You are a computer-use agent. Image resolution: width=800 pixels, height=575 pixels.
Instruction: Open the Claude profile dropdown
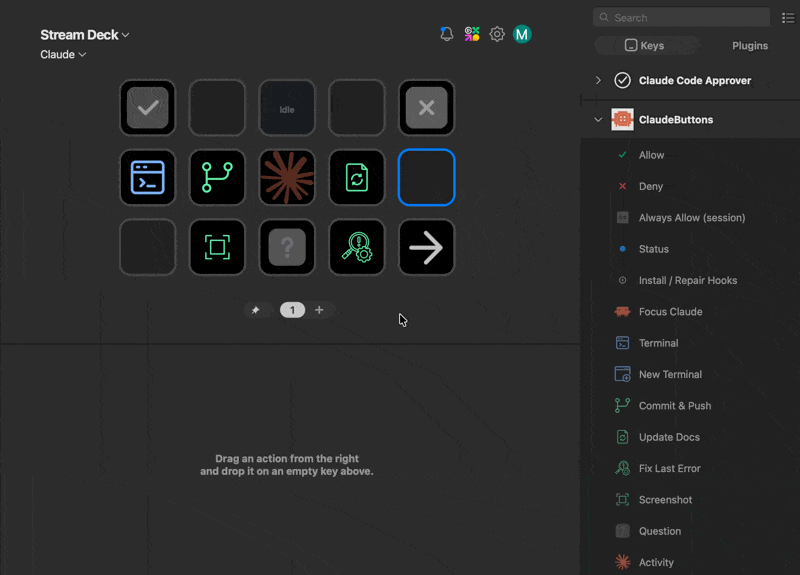click(x=63, y=55)
